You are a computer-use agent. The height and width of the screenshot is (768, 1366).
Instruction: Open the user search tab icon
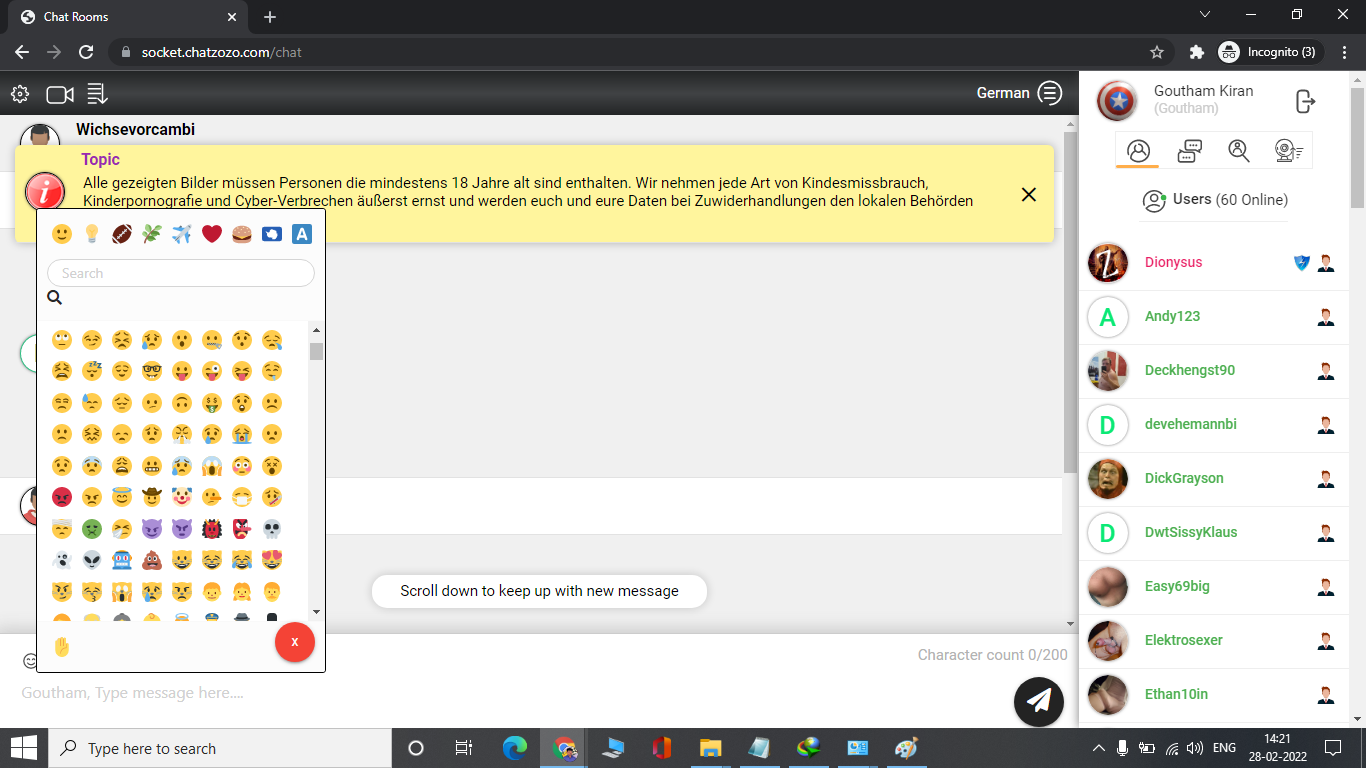1239,151
